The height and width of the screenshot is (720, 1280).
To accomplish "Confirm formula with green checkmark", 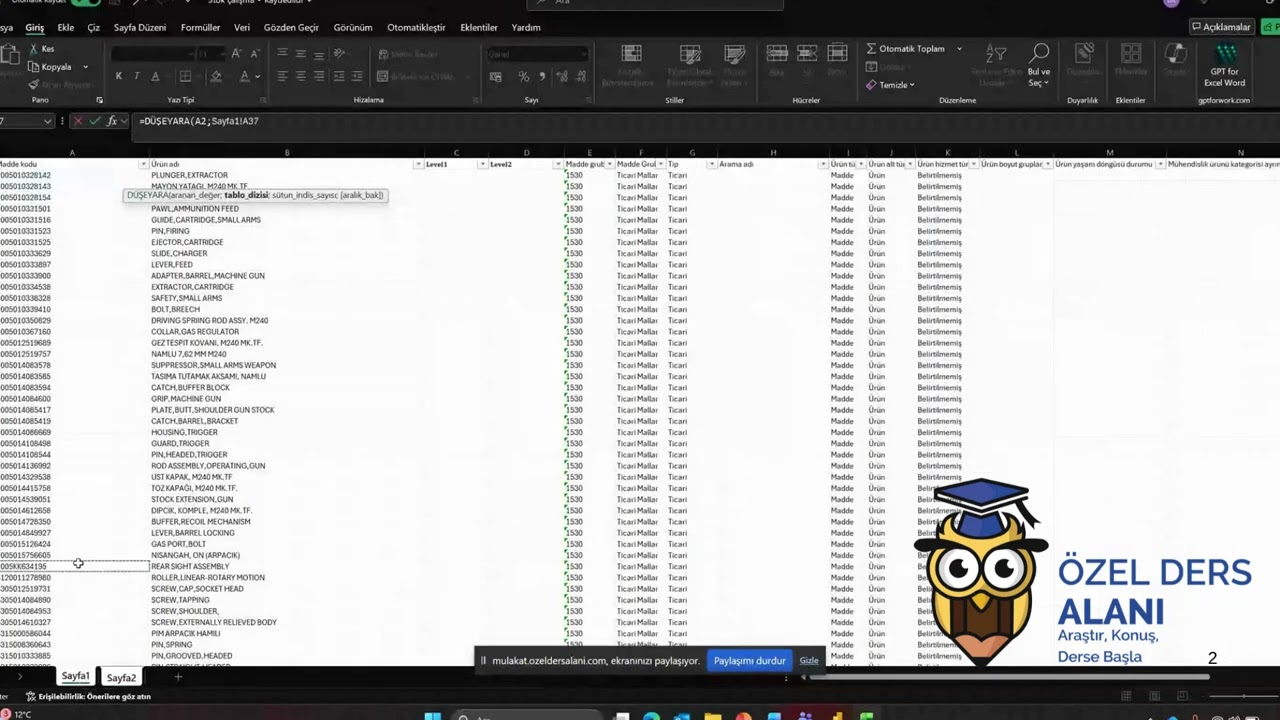I will pos(95,121).
